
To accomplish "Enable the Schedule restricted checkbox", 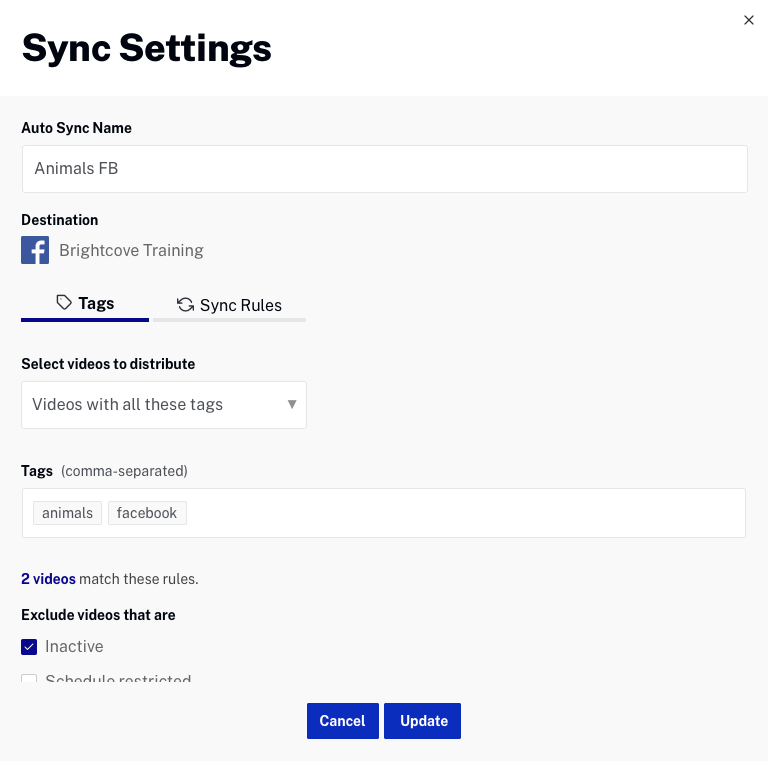I will click(x=29, y=680).
